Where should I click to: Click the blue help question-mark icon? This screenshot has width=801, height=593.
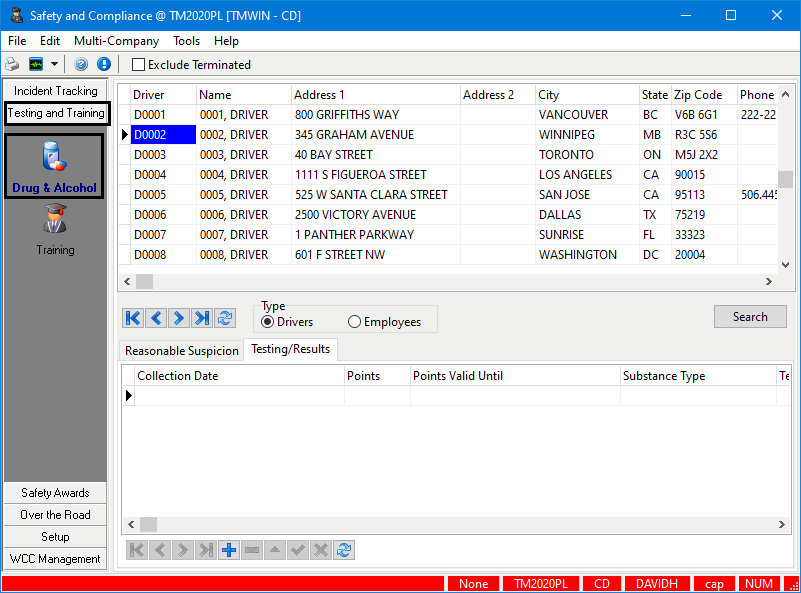[82, 64]
